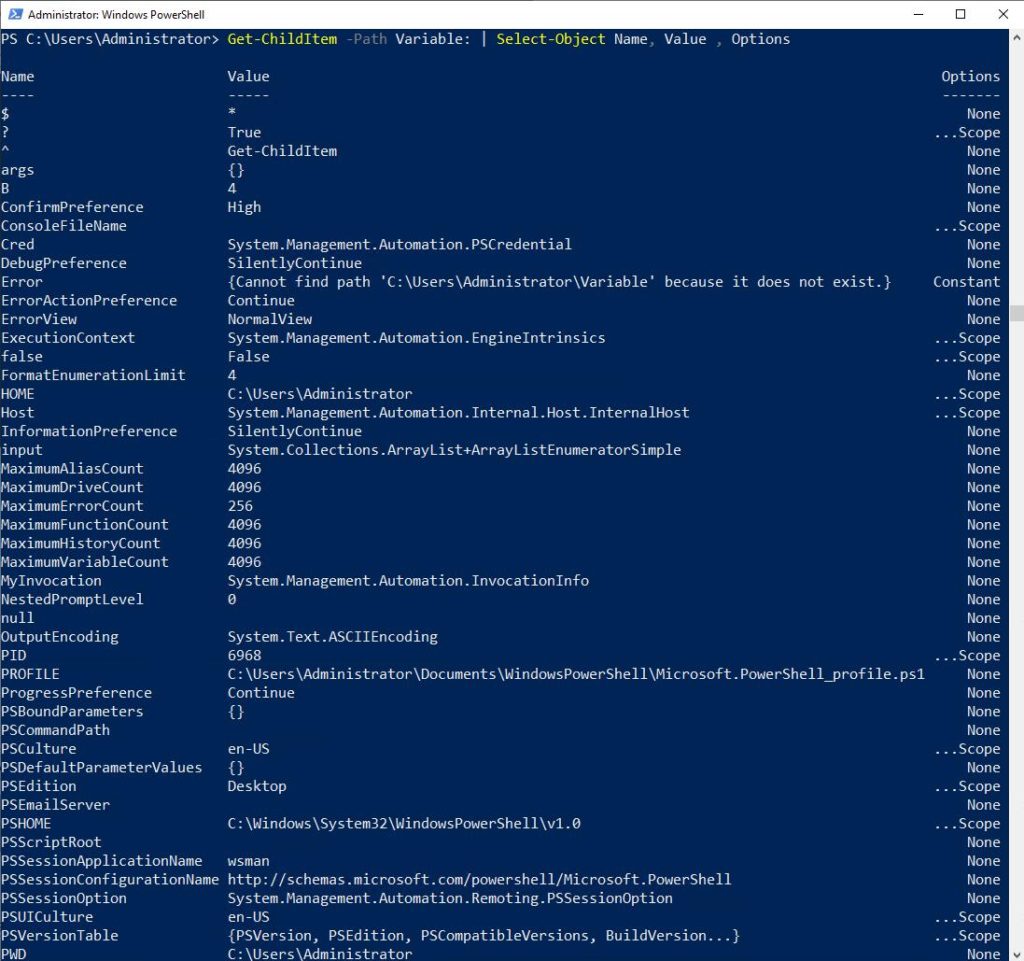
Task: Click the ArrayListEnumeratorSimple value
Action: pos(455,450)
